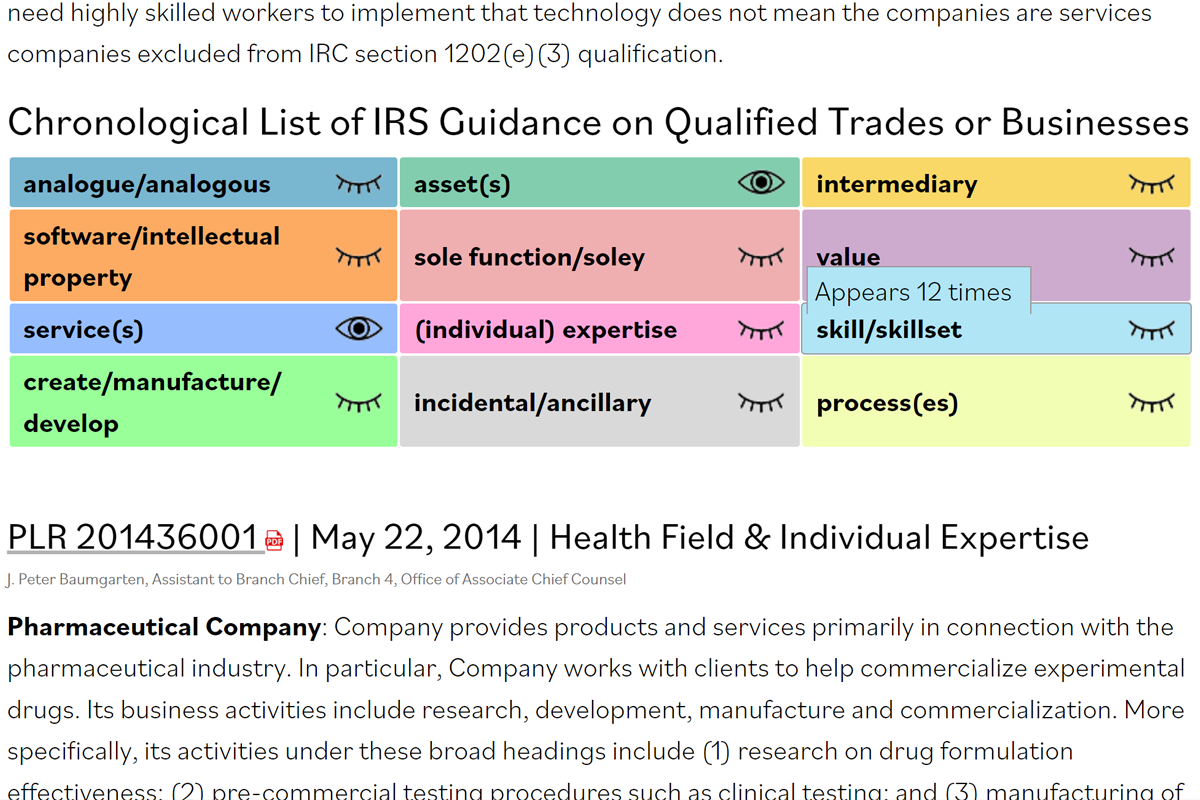
Task: Show occurrences using the "value" eye icon
Action: tap(1151, 255)
